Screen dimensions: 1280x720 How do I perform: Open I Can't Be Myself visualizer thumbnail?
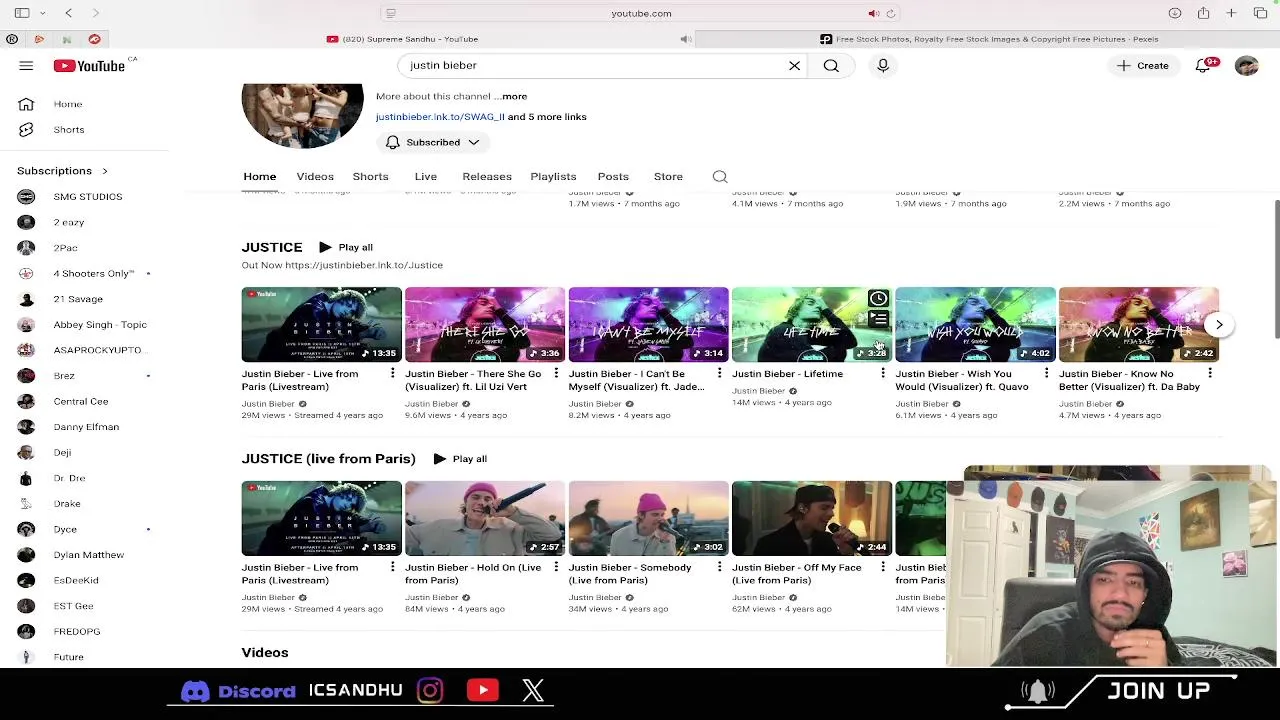tap(648, 324)
